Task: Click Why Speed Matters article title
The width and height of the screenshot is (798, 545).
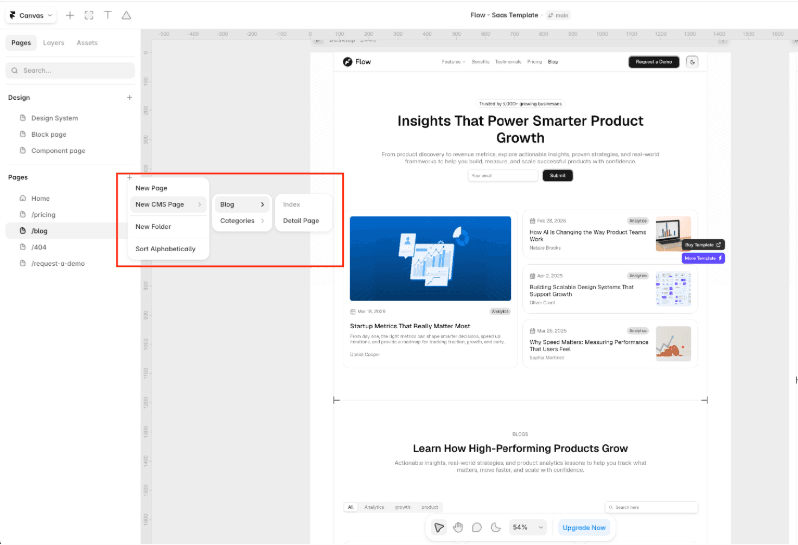Action: tap(588, 346)
